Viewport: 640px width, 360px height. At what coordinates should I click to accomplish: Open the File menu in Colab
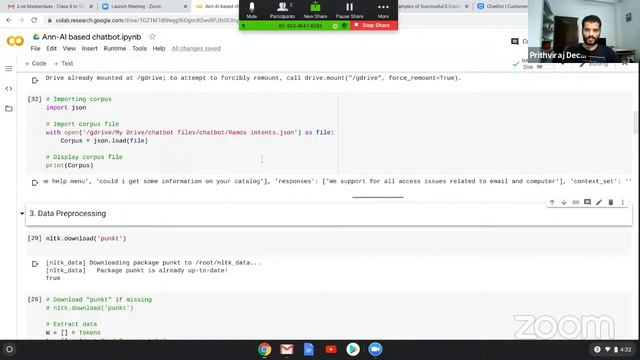pos(36,48)
